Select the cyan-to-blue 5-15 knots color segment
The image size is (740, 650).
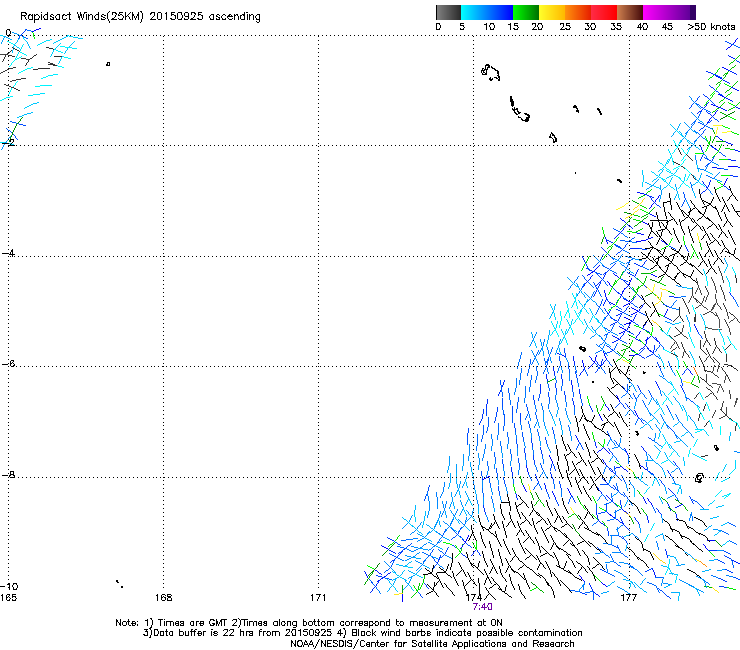487,12
